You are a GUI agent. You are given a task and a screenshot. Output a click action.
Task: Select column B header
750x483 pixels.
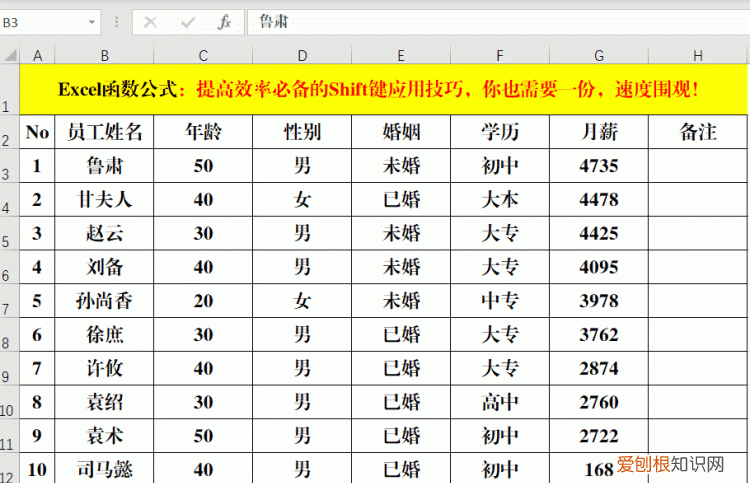[104, 55]
